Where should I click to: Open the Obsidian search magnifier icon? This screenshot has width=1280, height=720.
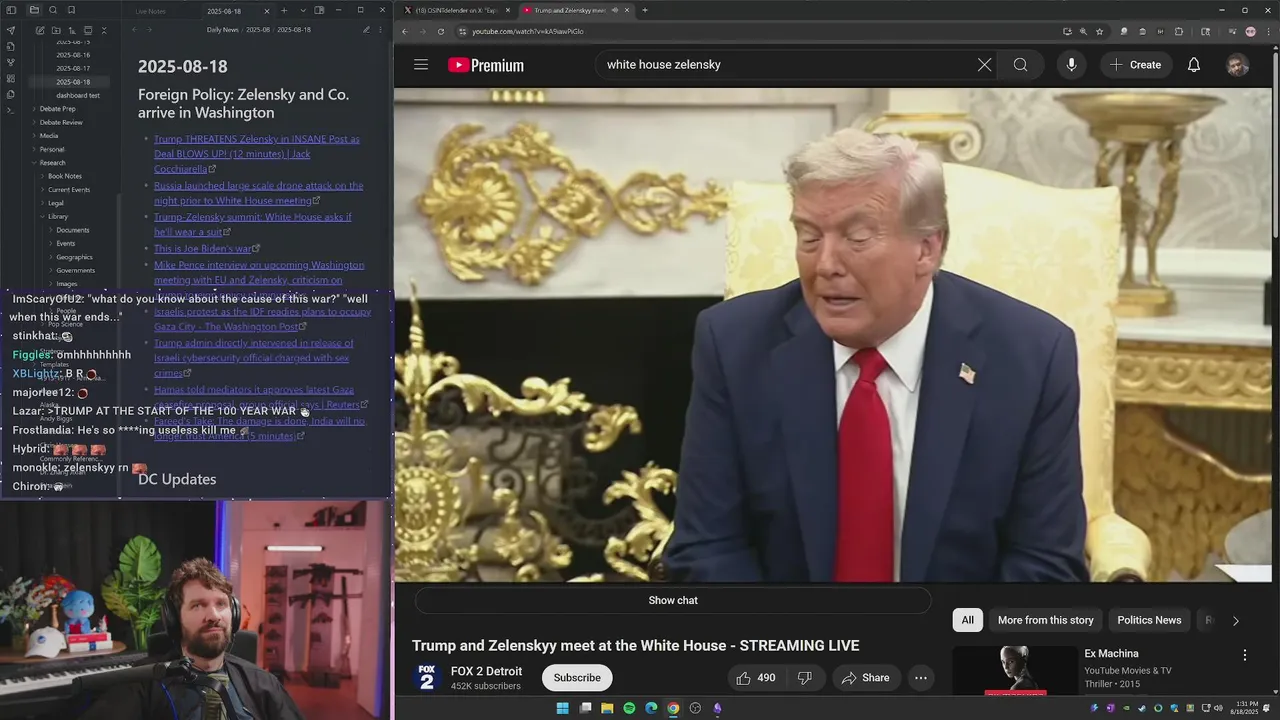pos(53,10)
